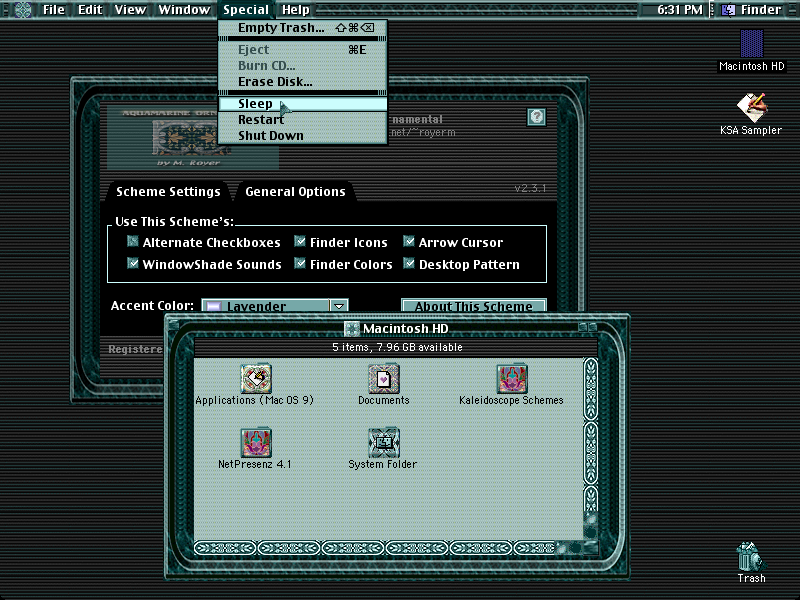Switch to the General Options tab
This screenshot has width=800, height=600.
(x=295, y=191)
